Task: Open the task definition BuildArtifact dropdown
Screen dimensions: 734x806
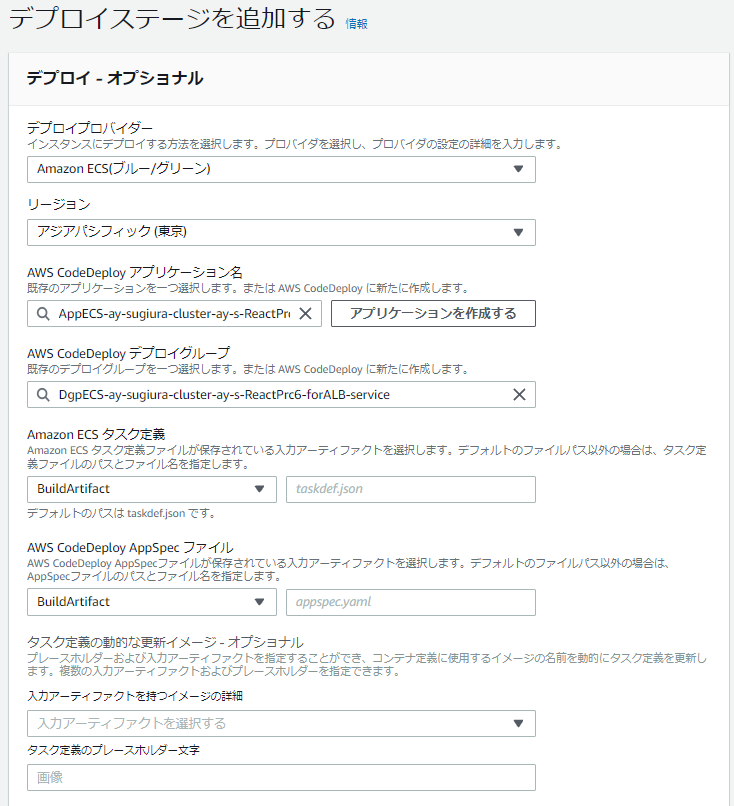Action: [x=152, y=489]
